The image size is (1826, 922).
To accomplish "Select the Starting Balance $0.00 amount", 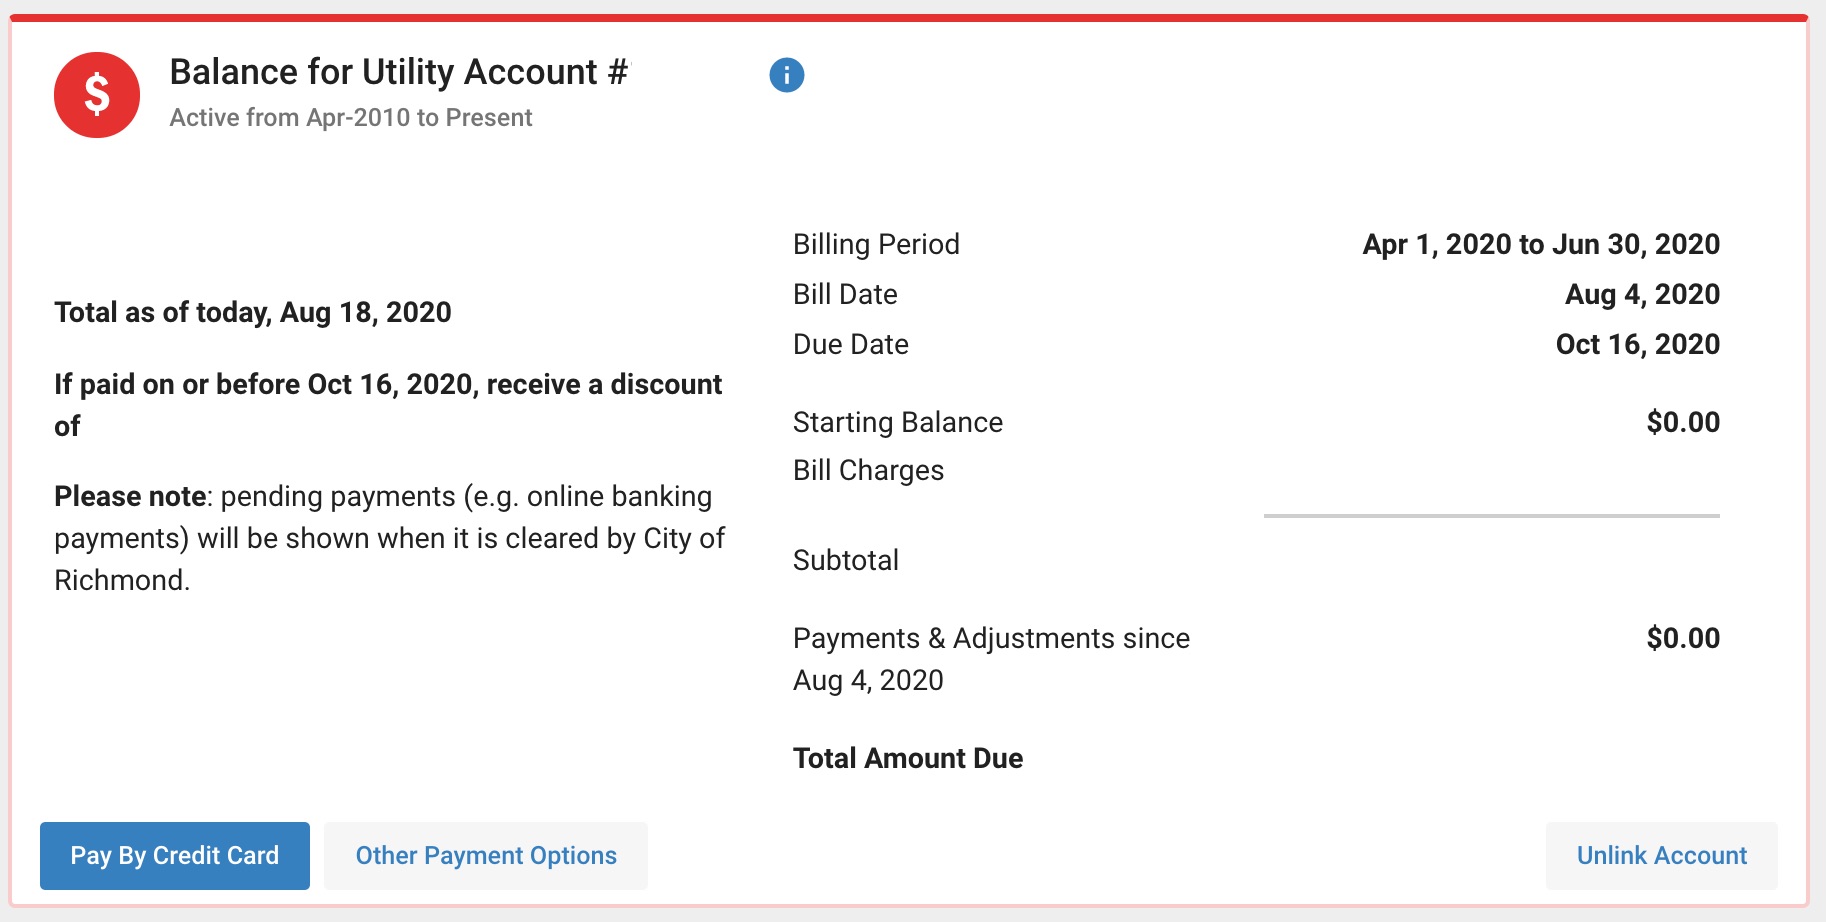I will pos(1683,422).
